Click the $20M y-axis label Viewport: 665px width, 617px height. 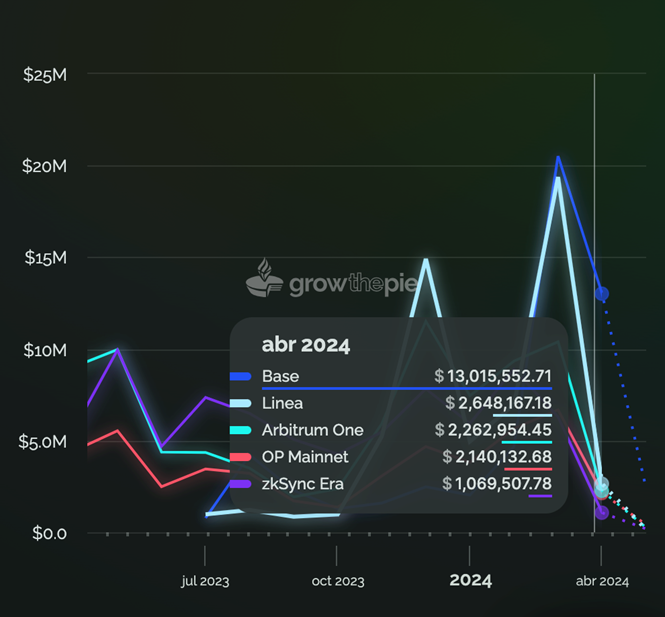coord(45,166)
